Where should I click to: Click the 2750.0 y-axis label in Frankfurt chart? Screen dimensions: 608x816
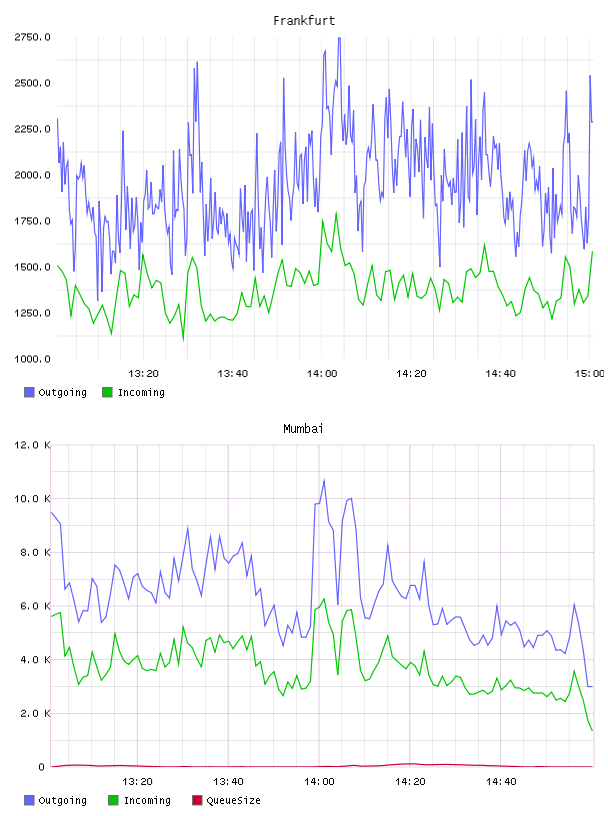click(32, 37)
